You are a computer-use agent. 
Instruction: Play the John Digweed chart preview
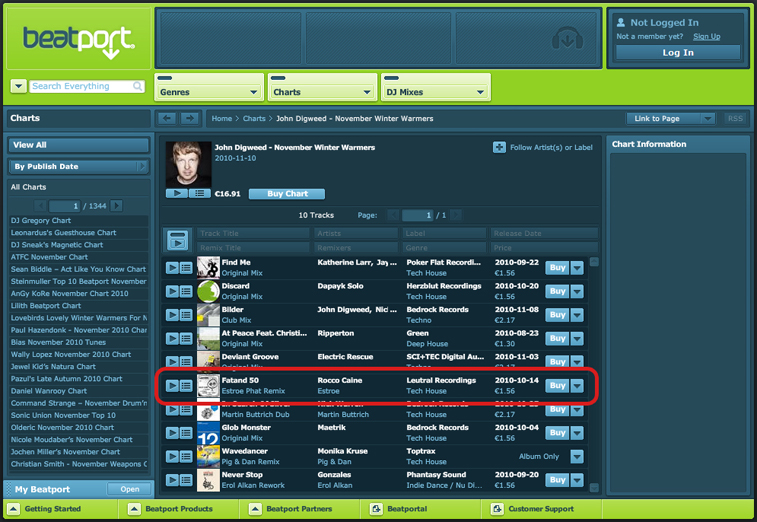tap(175, 194)
